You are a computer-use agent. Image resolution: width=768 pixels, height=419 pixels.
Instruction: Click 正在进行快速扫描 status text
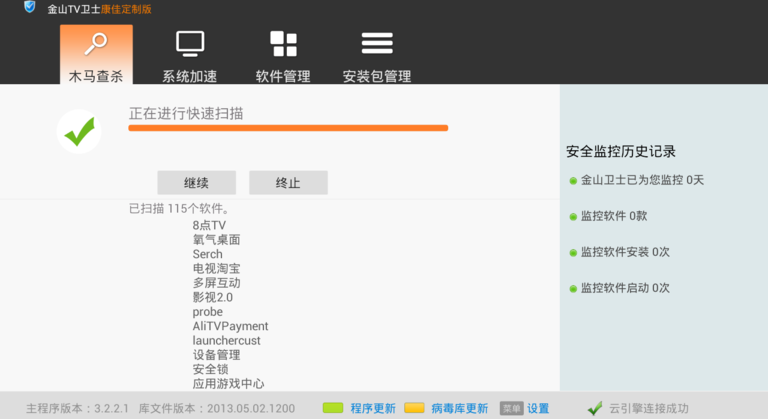tap(186, 114)
